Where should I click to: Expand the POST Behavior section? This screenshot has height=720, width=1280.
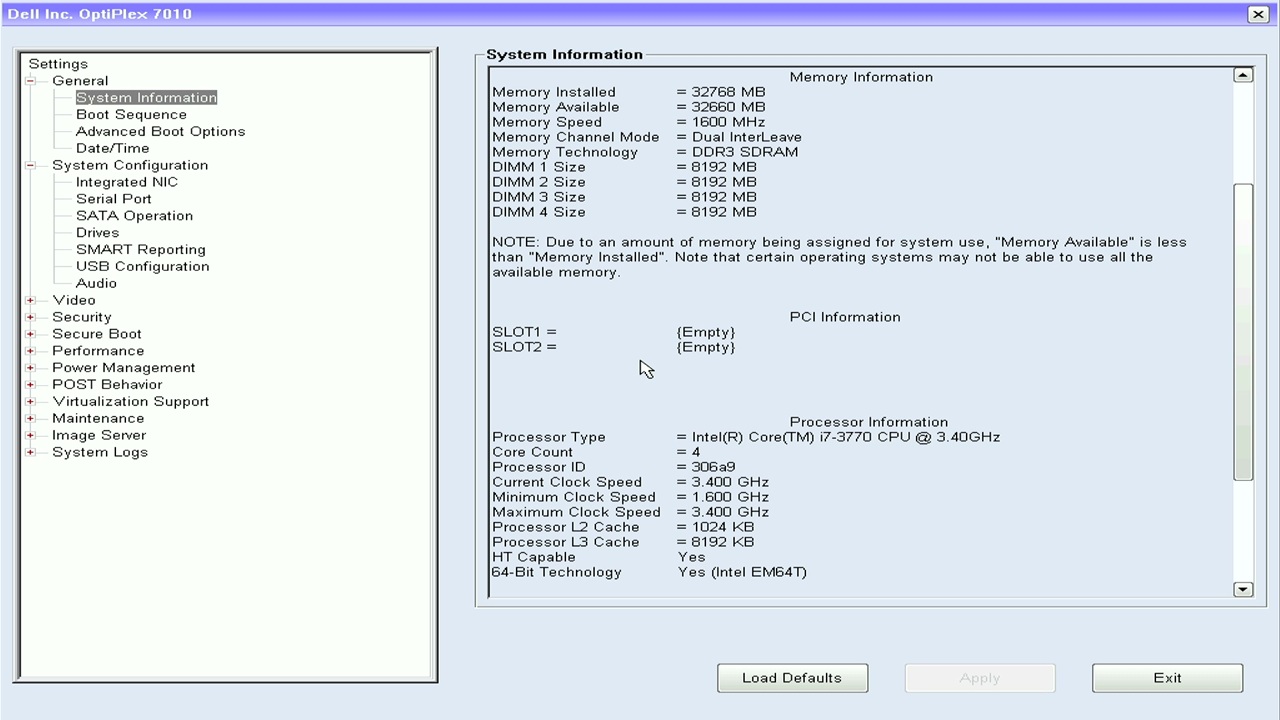(x=31, y=385)
